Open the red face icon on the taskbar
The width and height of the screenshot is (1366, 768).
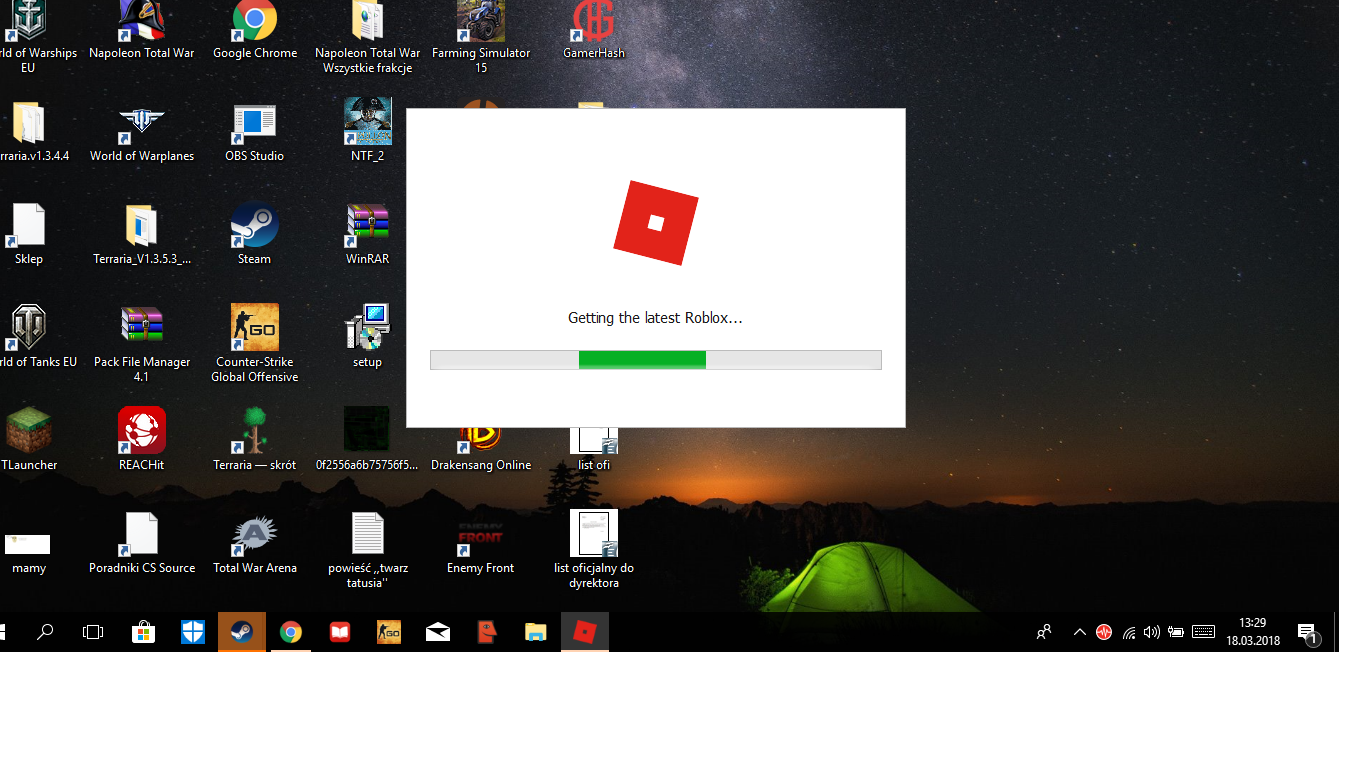487,632
